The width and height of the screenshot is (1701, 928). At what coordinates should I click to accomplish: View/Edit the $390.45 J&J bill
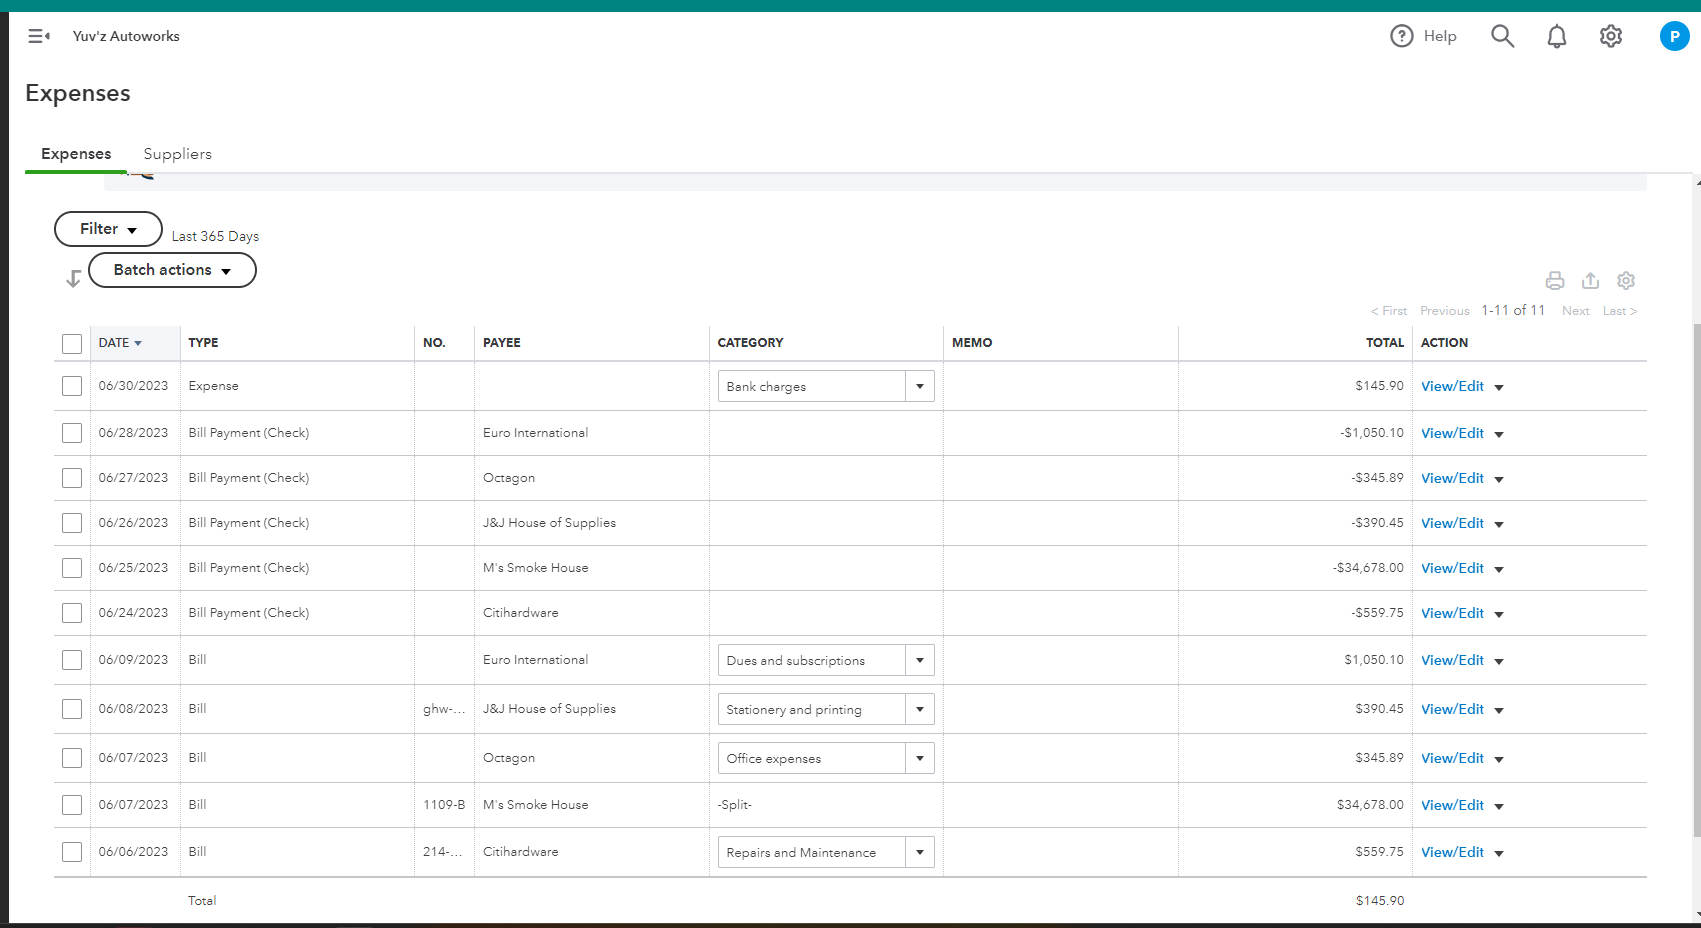point(1452,709)
